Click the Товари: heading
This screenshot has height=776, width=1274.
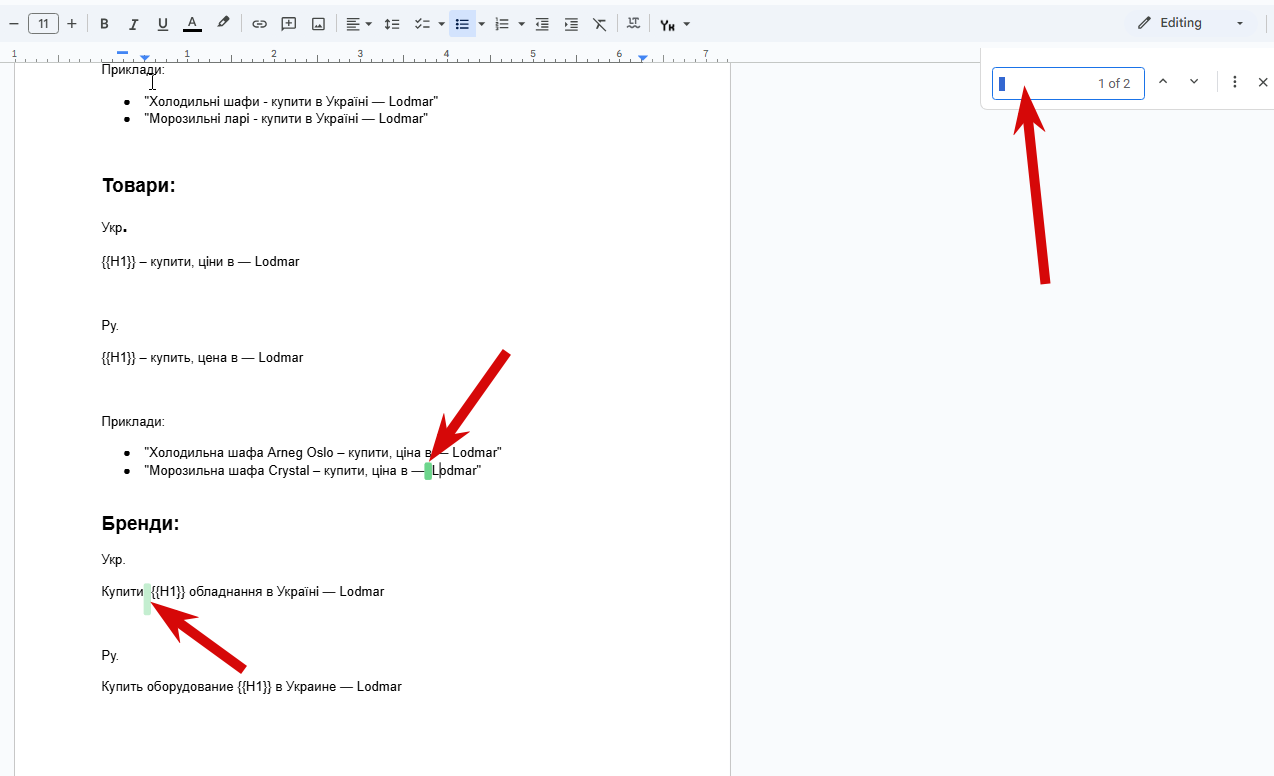pos(139,185)
